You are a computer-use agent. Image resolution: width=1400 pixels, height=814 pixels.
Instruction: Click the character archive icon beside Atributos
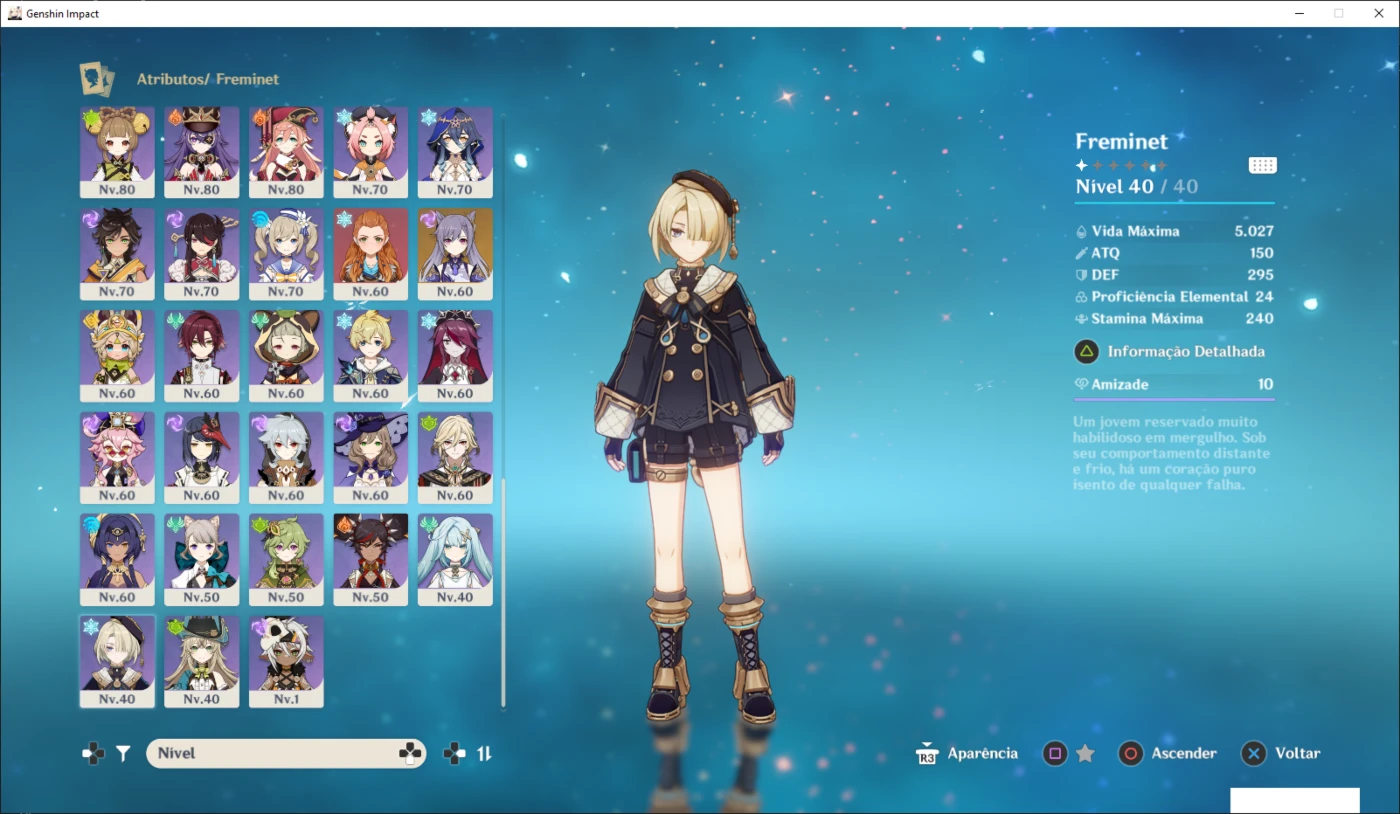pos(97,79)
